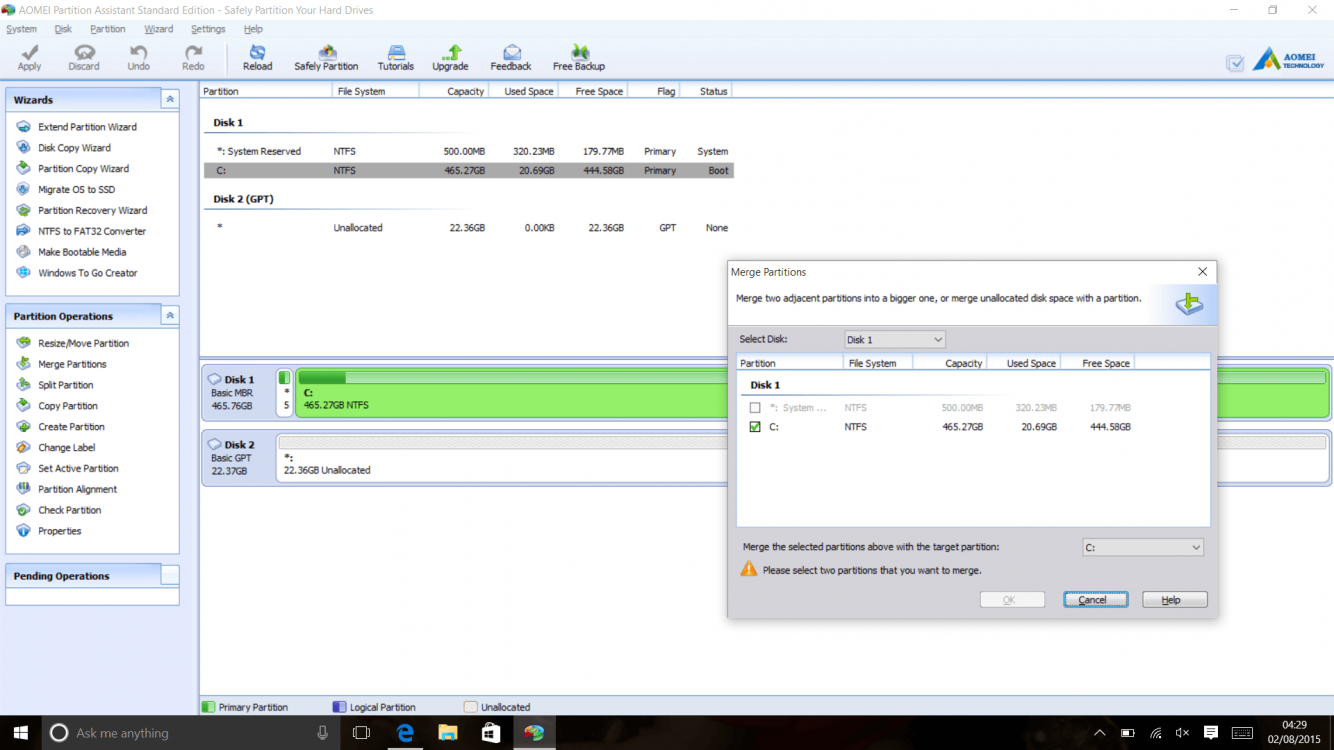Open the target partition C: dropdown
Image resolution: width=1334 pixels, height=750 pixels.
1143,548
